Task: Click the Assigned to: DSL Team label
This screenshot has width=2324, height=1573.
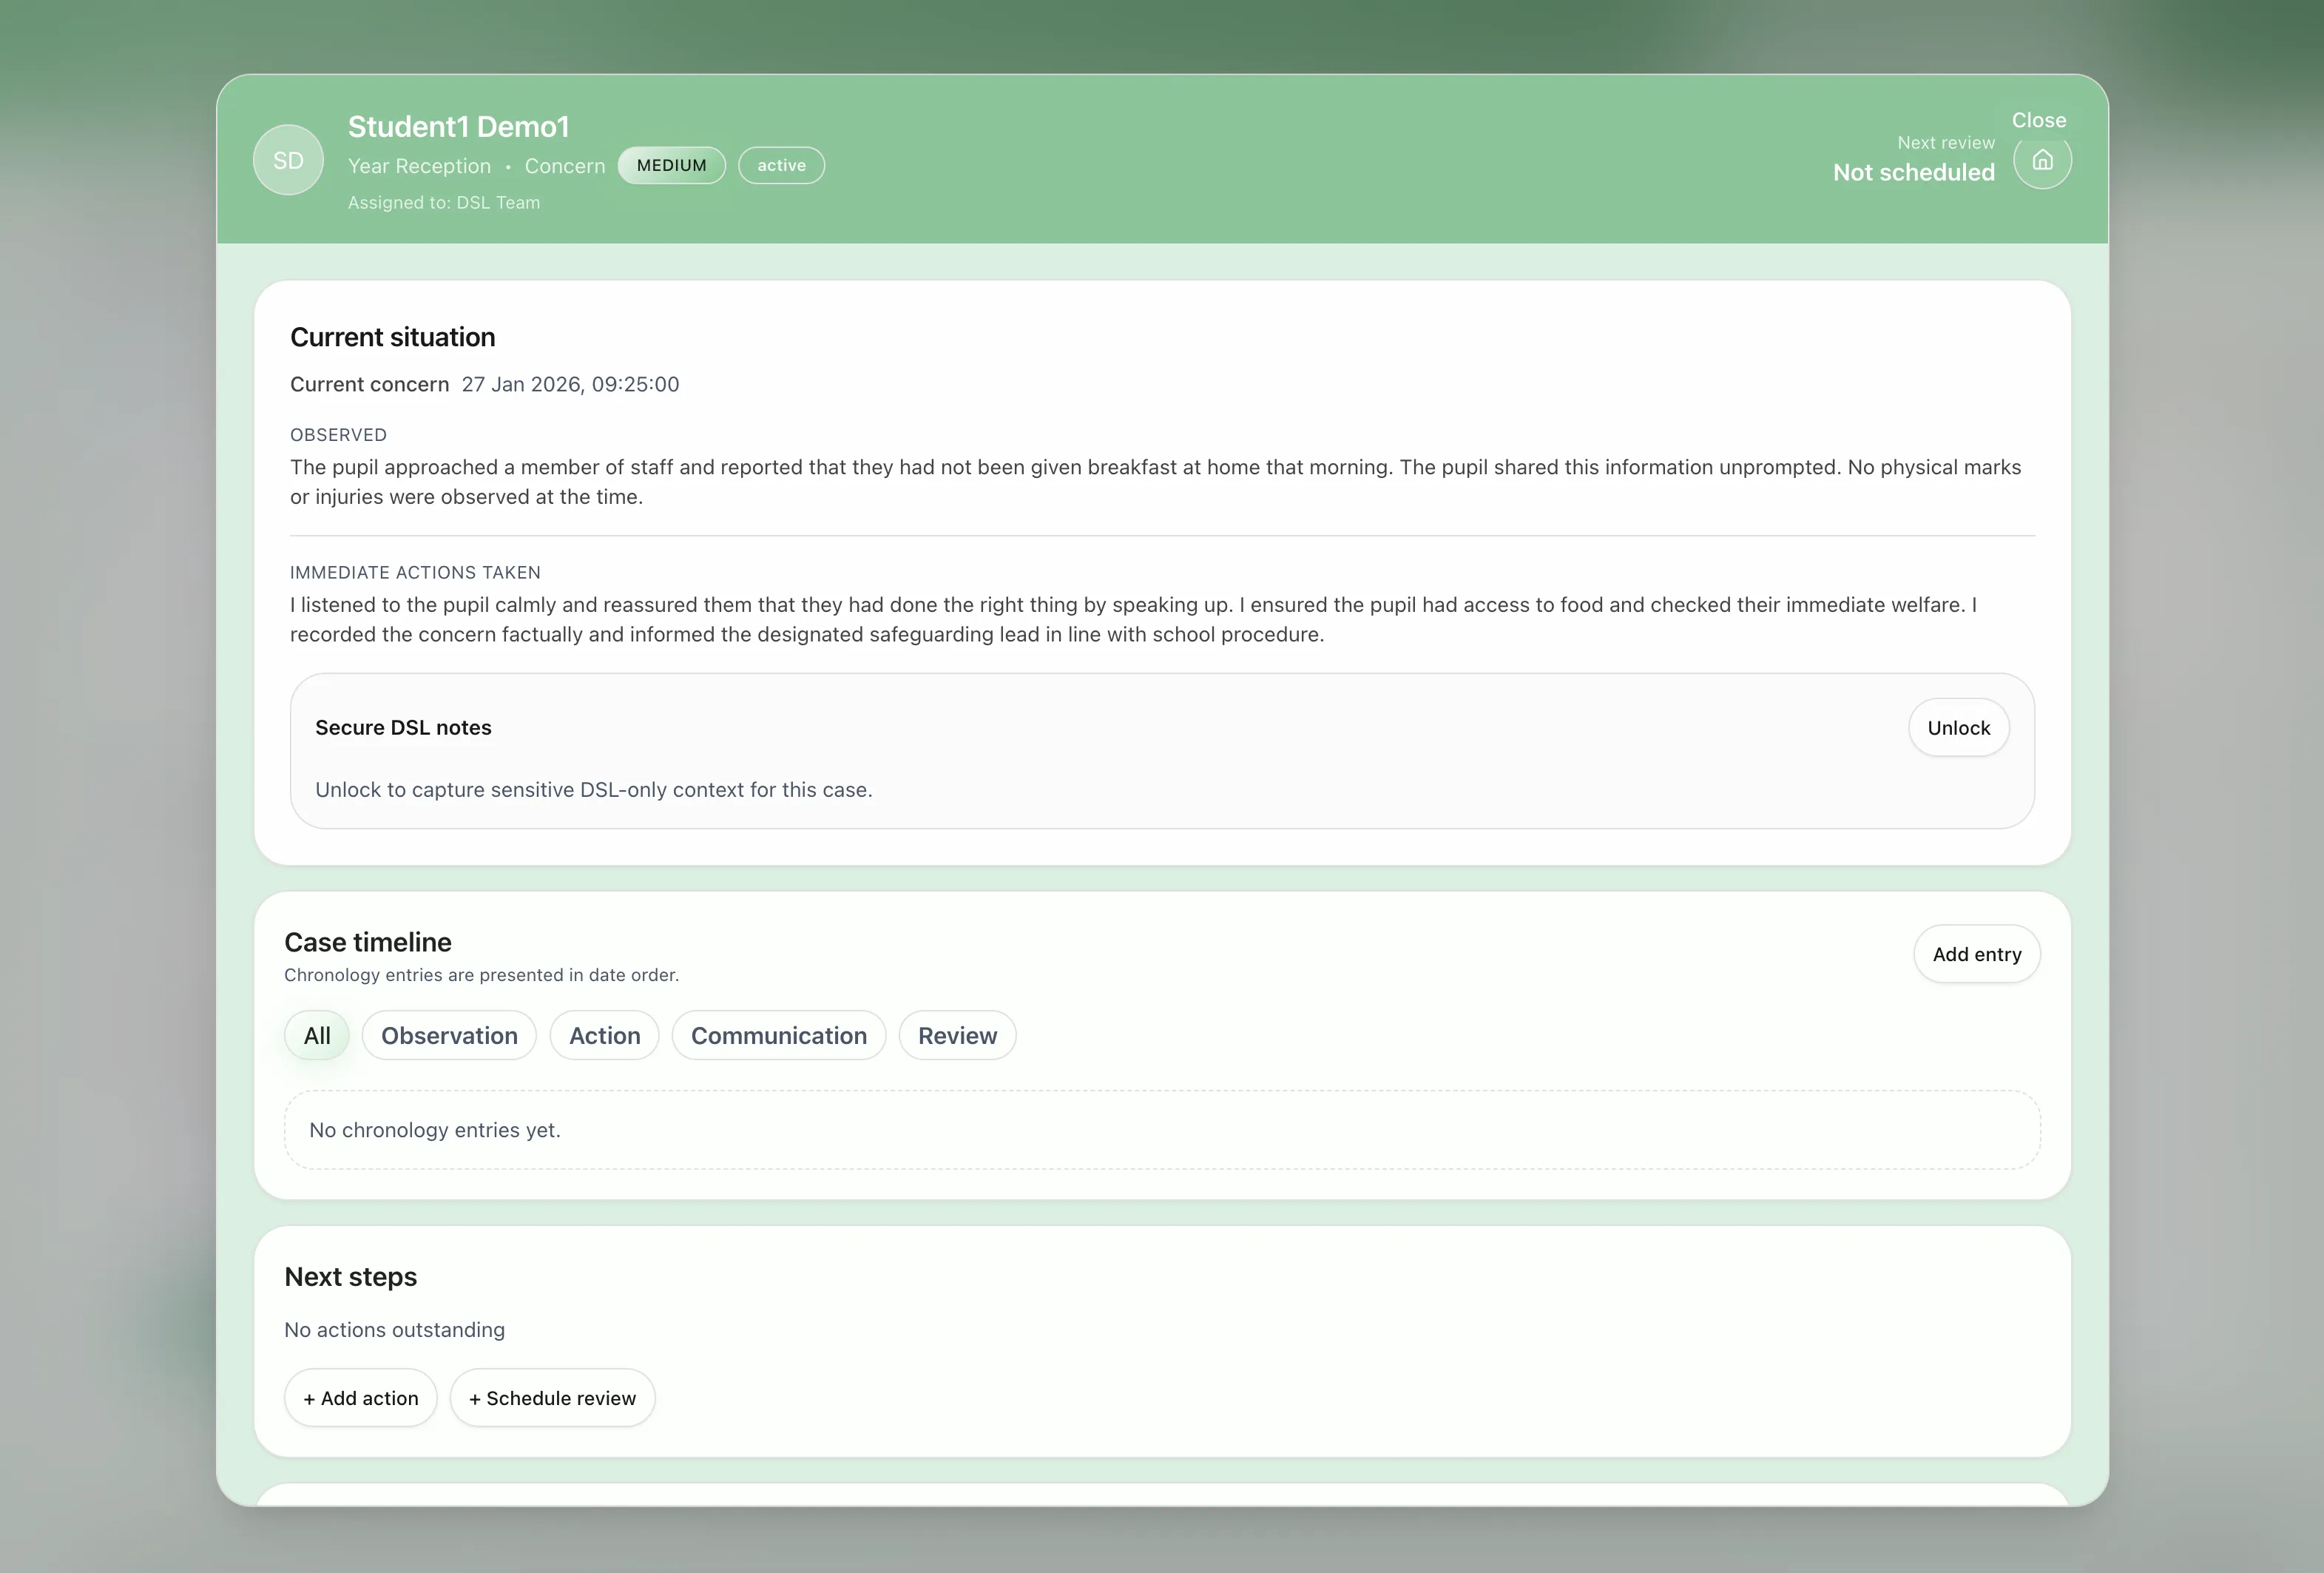Action: 444,202
